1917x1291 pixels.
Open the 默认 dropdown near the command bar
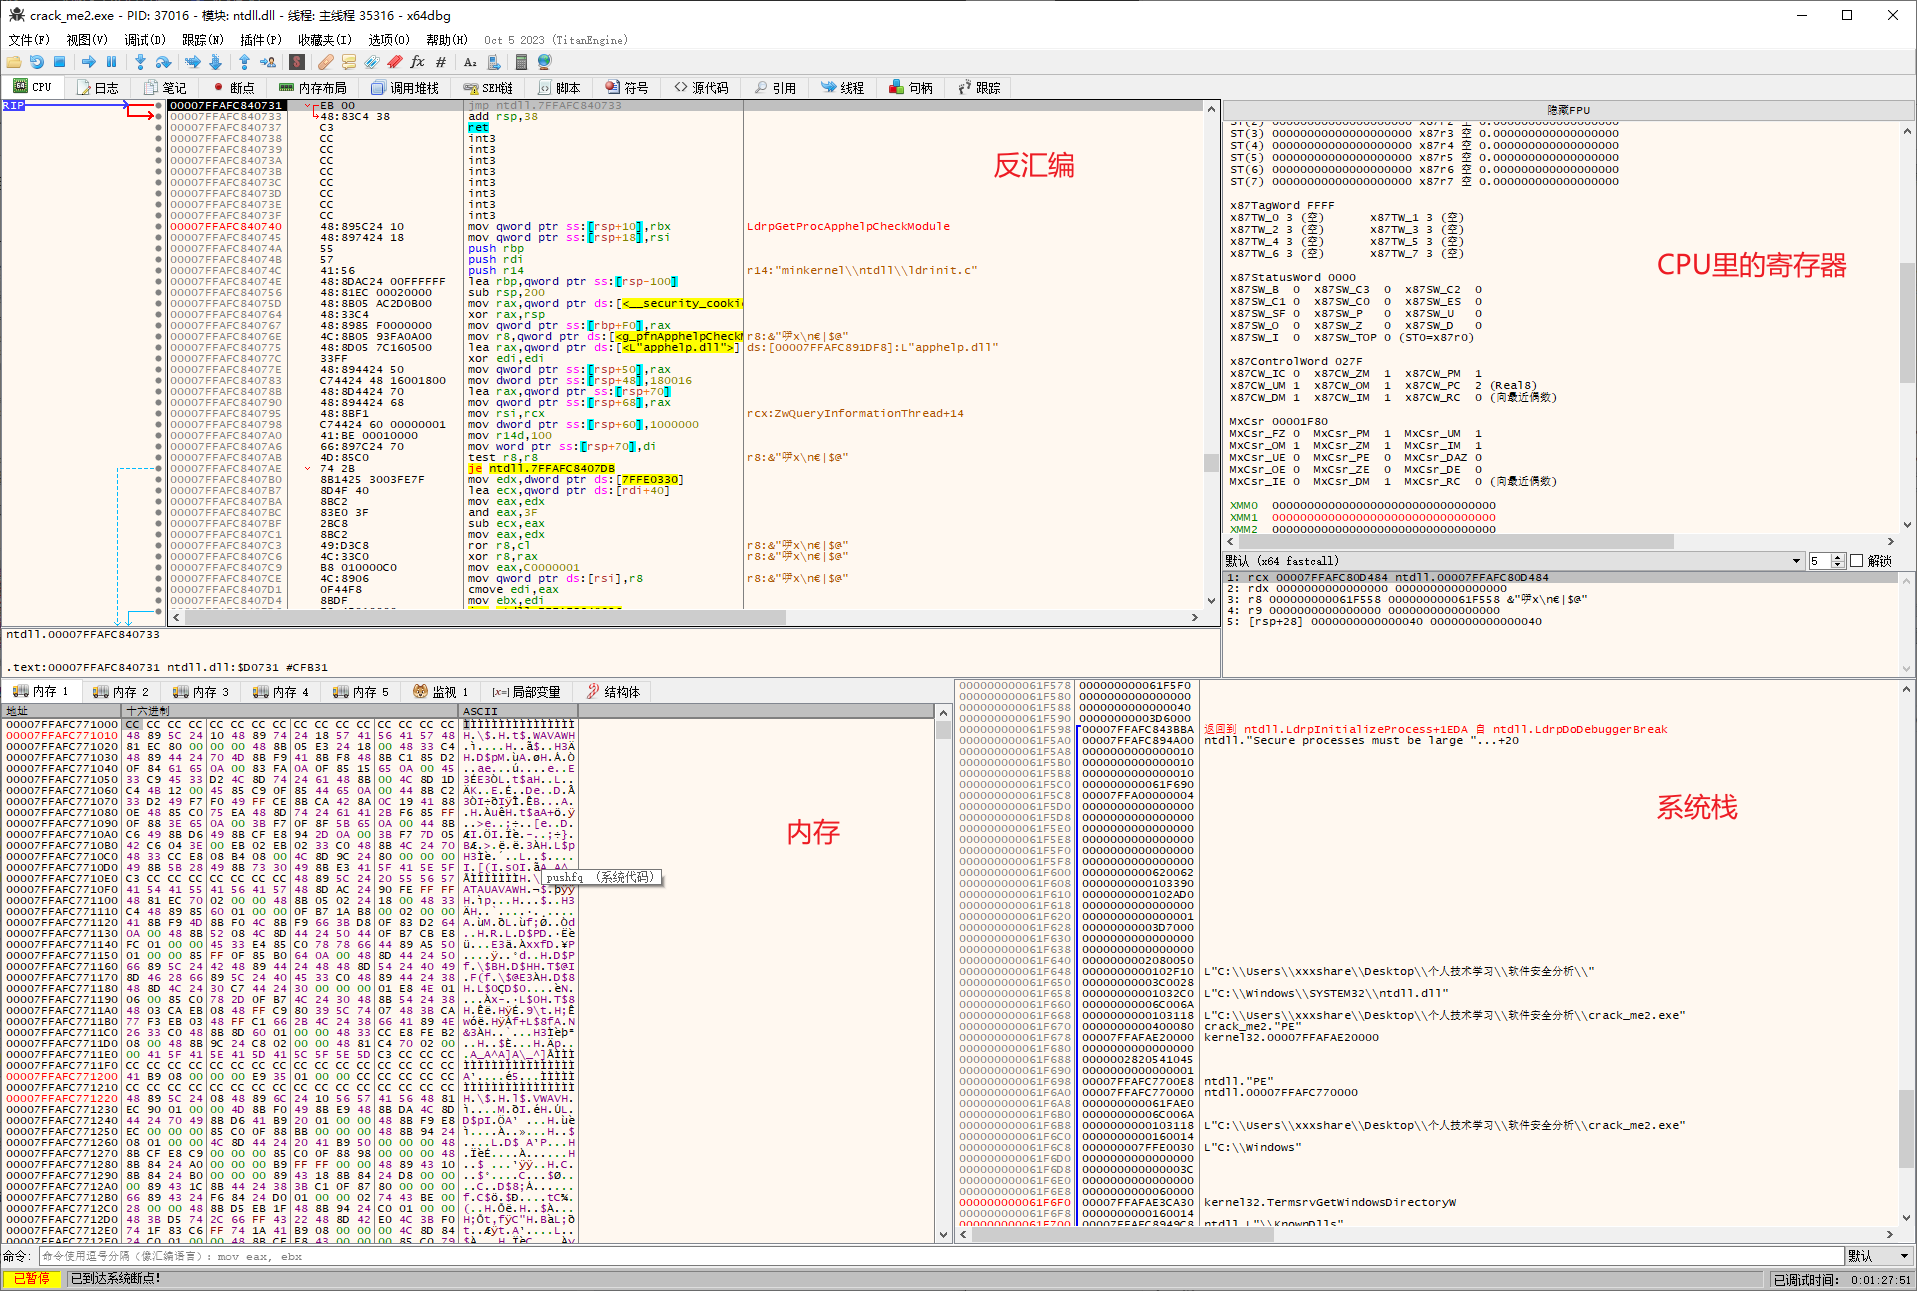(x=1878, y=1255)
